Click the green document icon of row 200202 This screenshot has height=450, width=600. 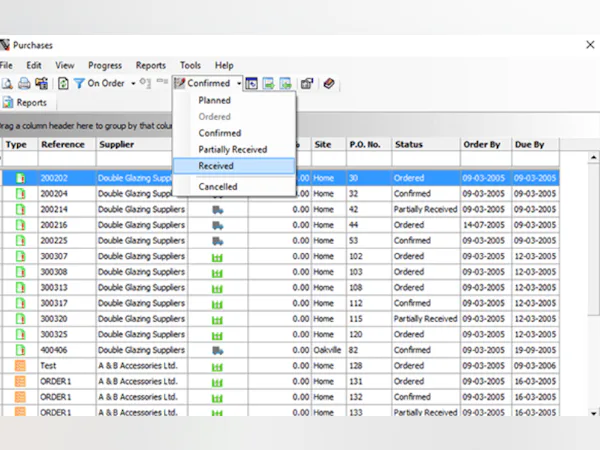(20, 178)
